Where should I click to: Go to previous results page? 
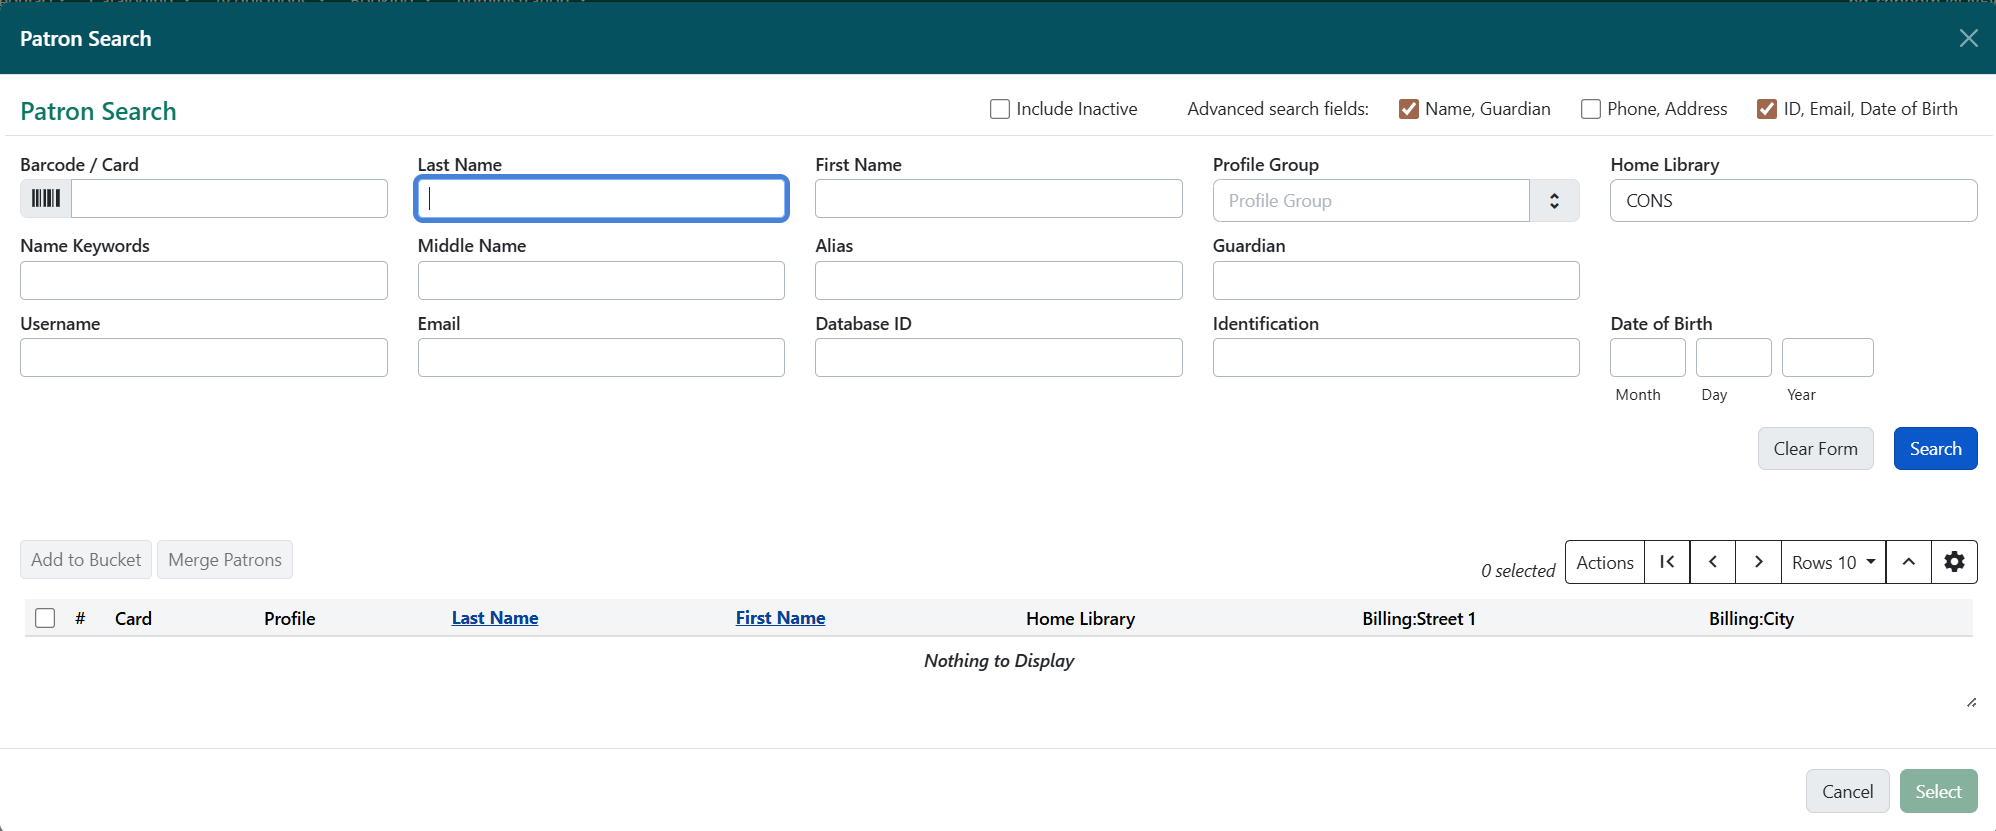1713,562
